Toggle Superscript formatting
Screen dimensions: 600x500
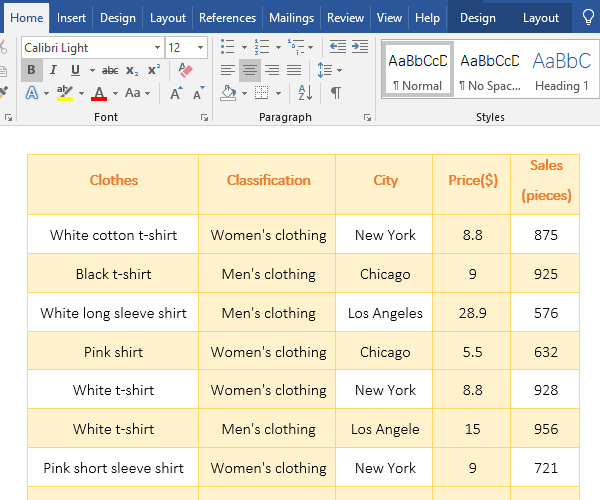click(154, 70)
